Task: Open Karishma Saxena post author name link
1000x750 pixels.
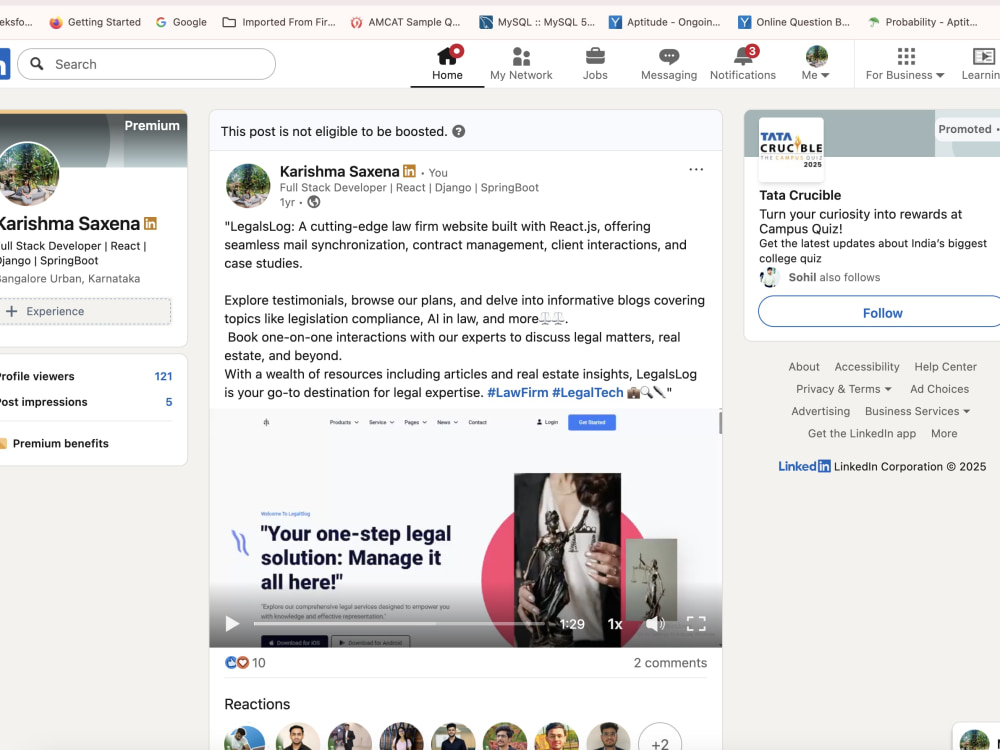Action: coord(339,172)
